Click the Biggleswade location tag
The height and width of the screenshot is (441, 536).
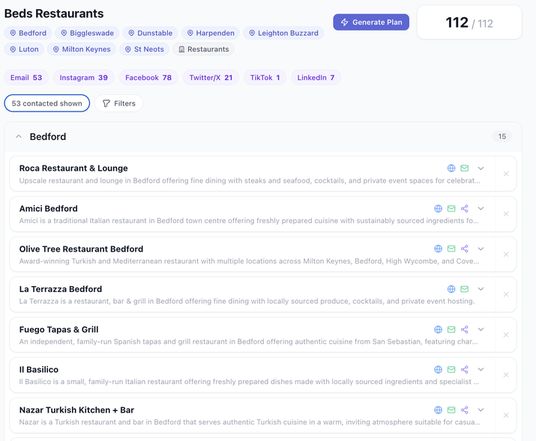[x=87, y=33]
